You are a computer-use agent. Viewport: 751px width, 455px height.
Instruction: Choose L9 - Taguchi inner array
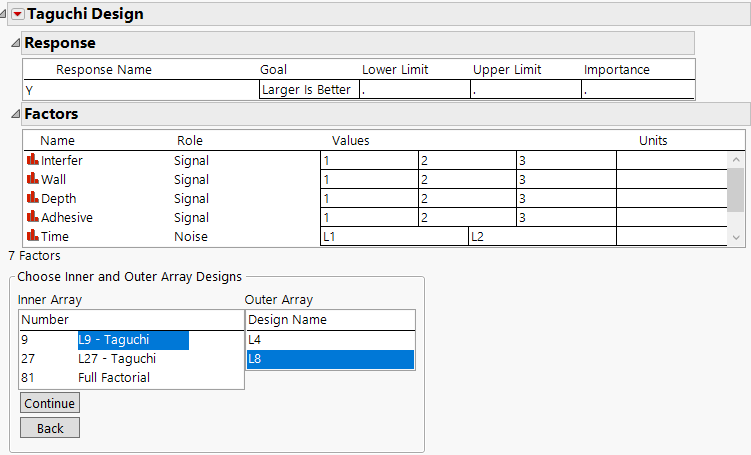[113, 340]
